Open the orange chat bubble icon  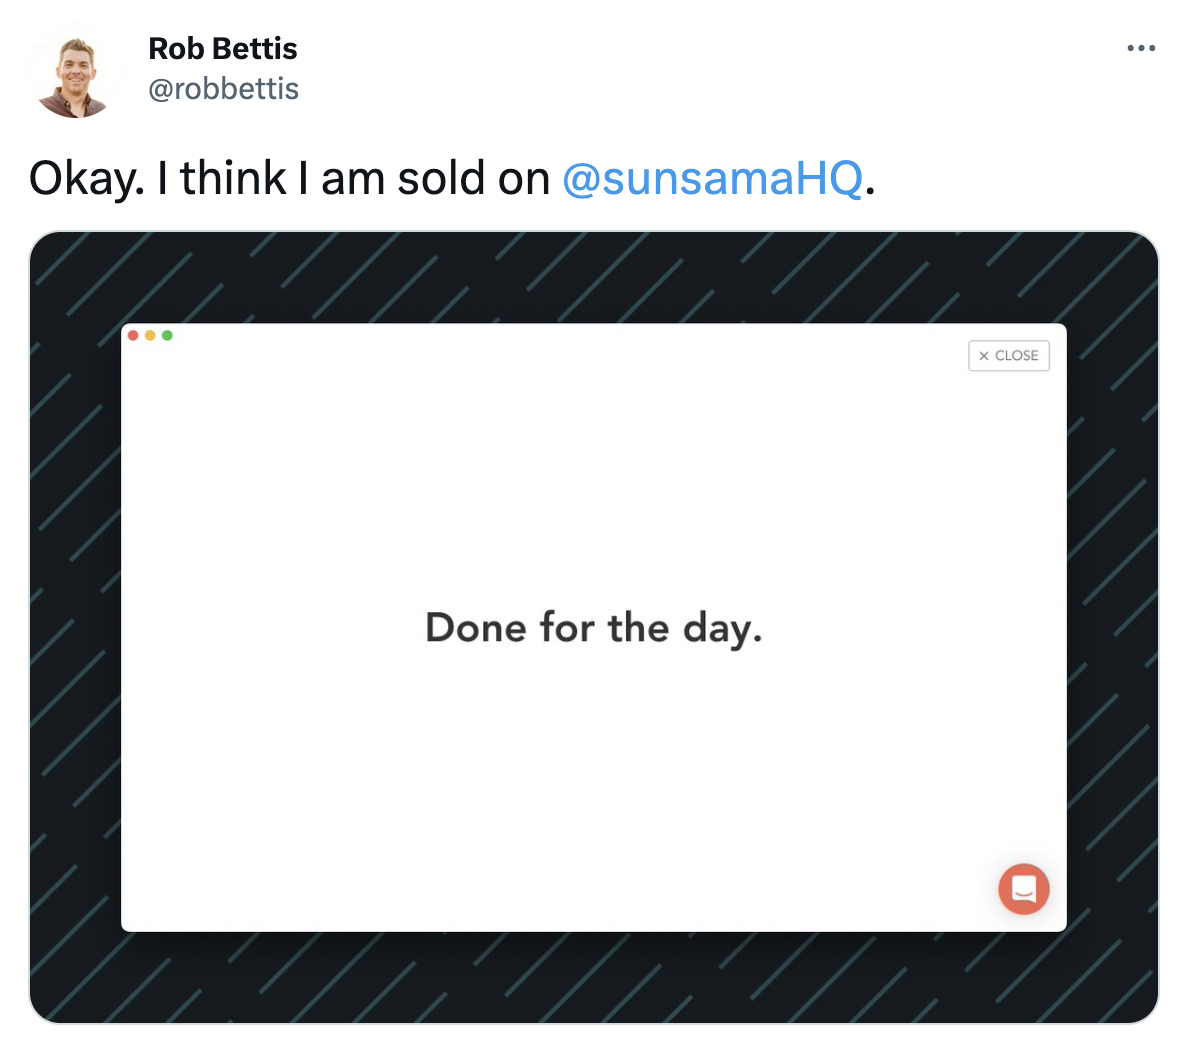point(1023,888)
